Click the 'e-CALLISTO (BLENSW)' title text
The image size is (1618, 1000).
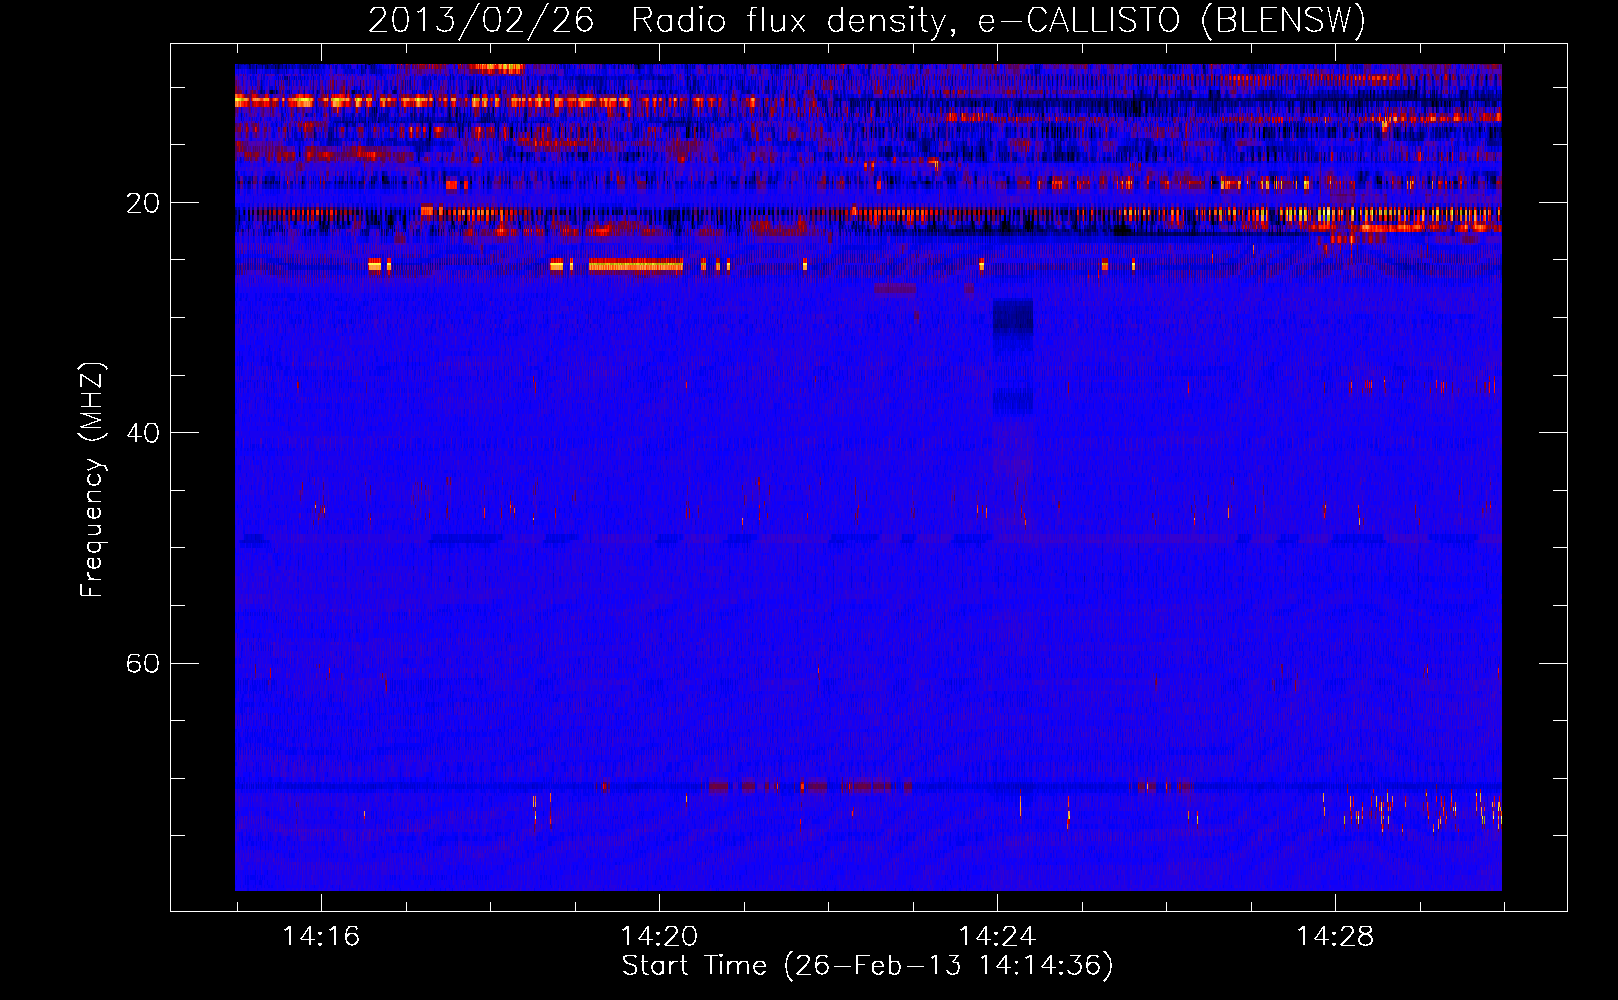[x=1172, y=20]
